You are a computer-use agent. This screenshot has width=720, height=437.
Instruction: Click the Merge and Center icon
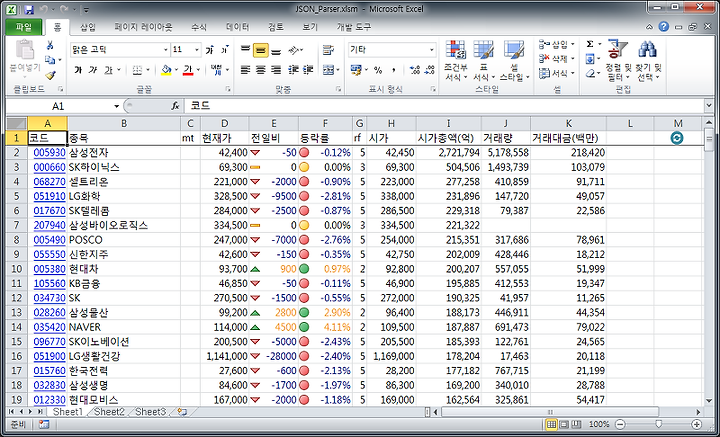coord(328,70)
